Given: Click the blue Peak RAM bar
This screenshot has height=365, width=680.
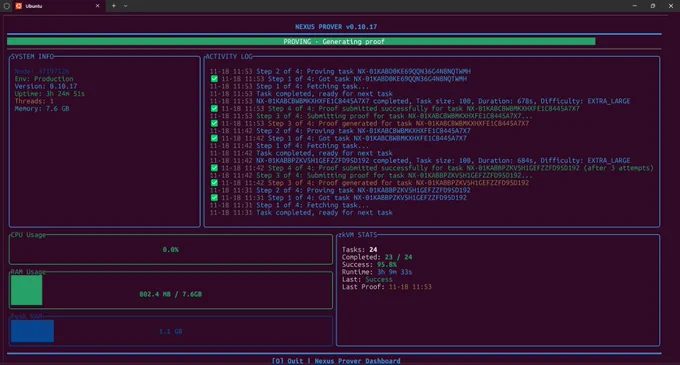Looking at the screenshot, I should pyautogui.click(x=33, y=331).
